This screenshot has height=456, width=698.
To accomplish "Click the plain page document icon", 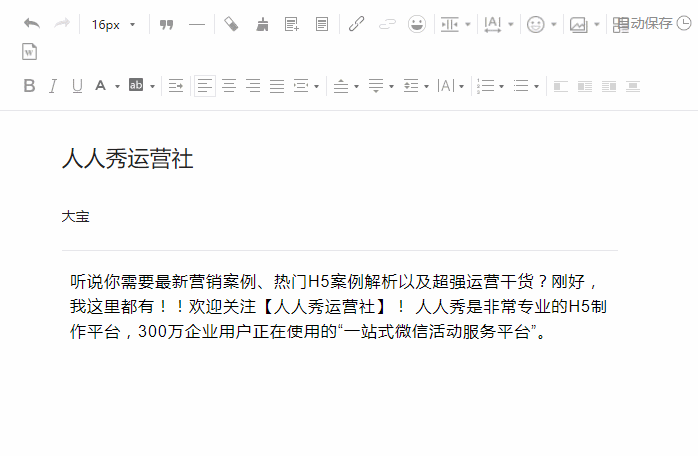I will 322,24.
